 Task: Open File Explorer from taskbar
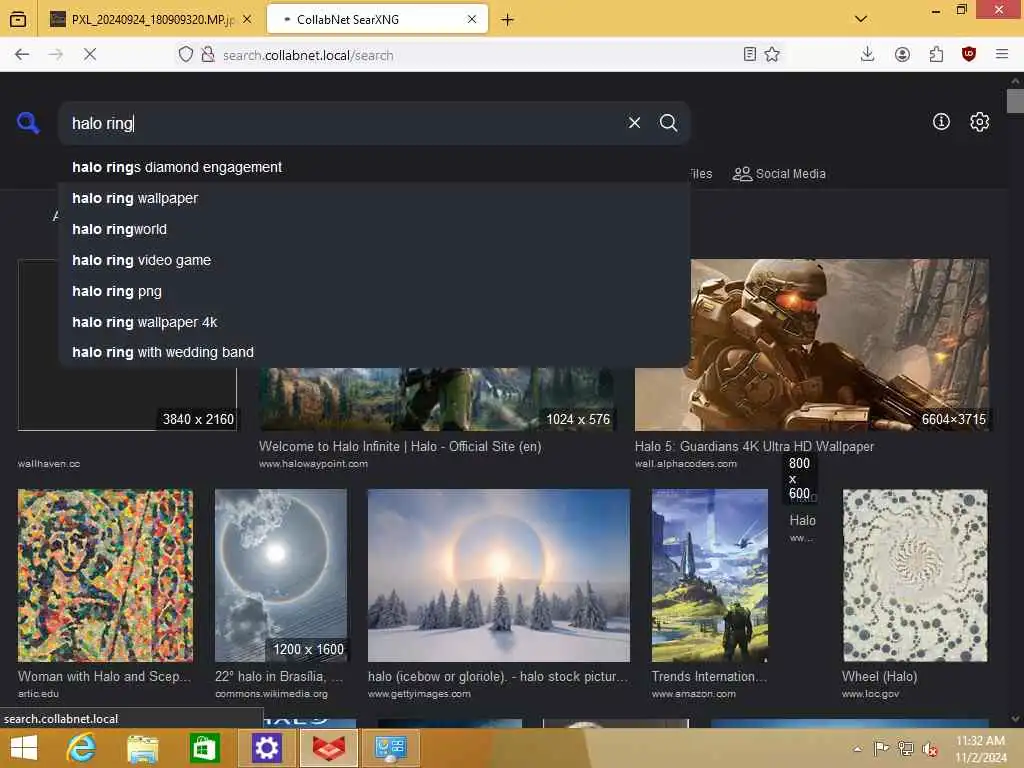[x=143, y=748]
